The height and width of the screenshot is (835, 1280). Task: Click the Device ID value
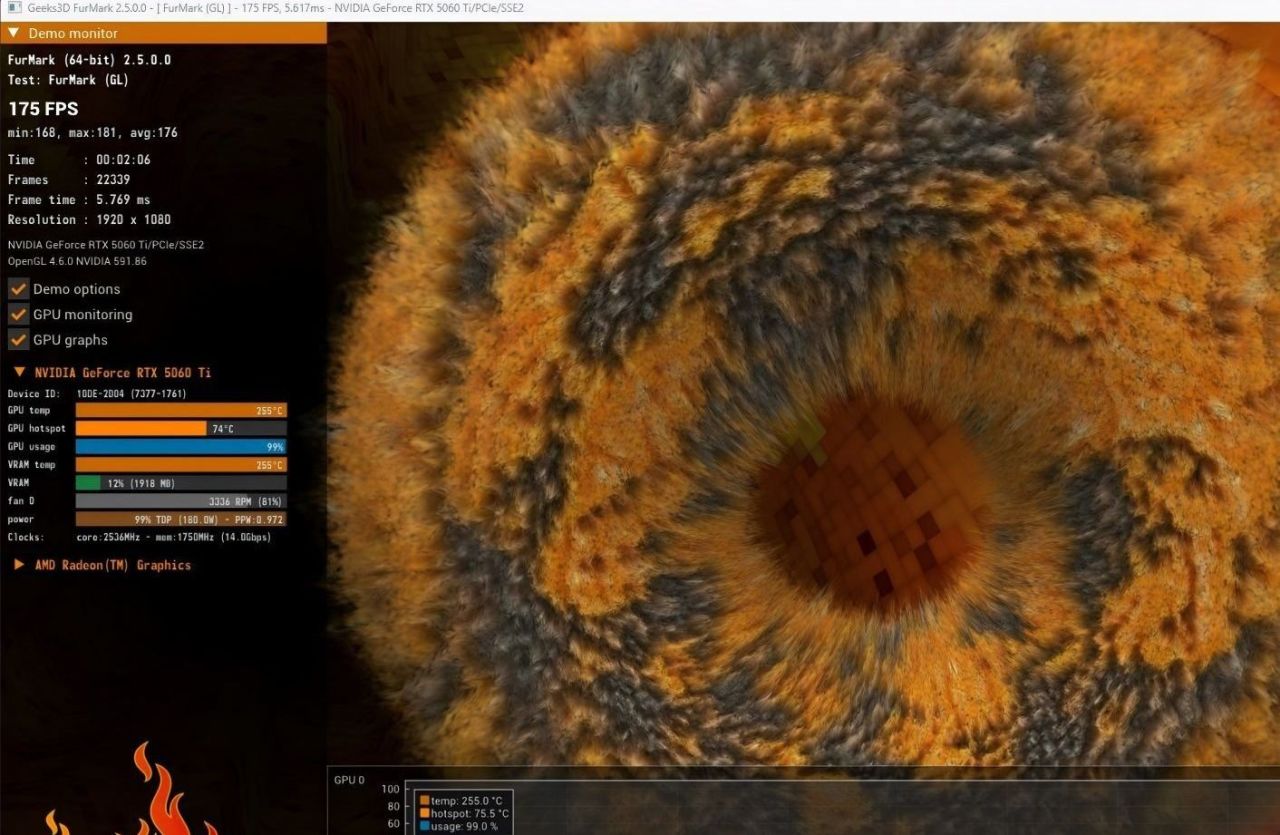click(131, 394)
